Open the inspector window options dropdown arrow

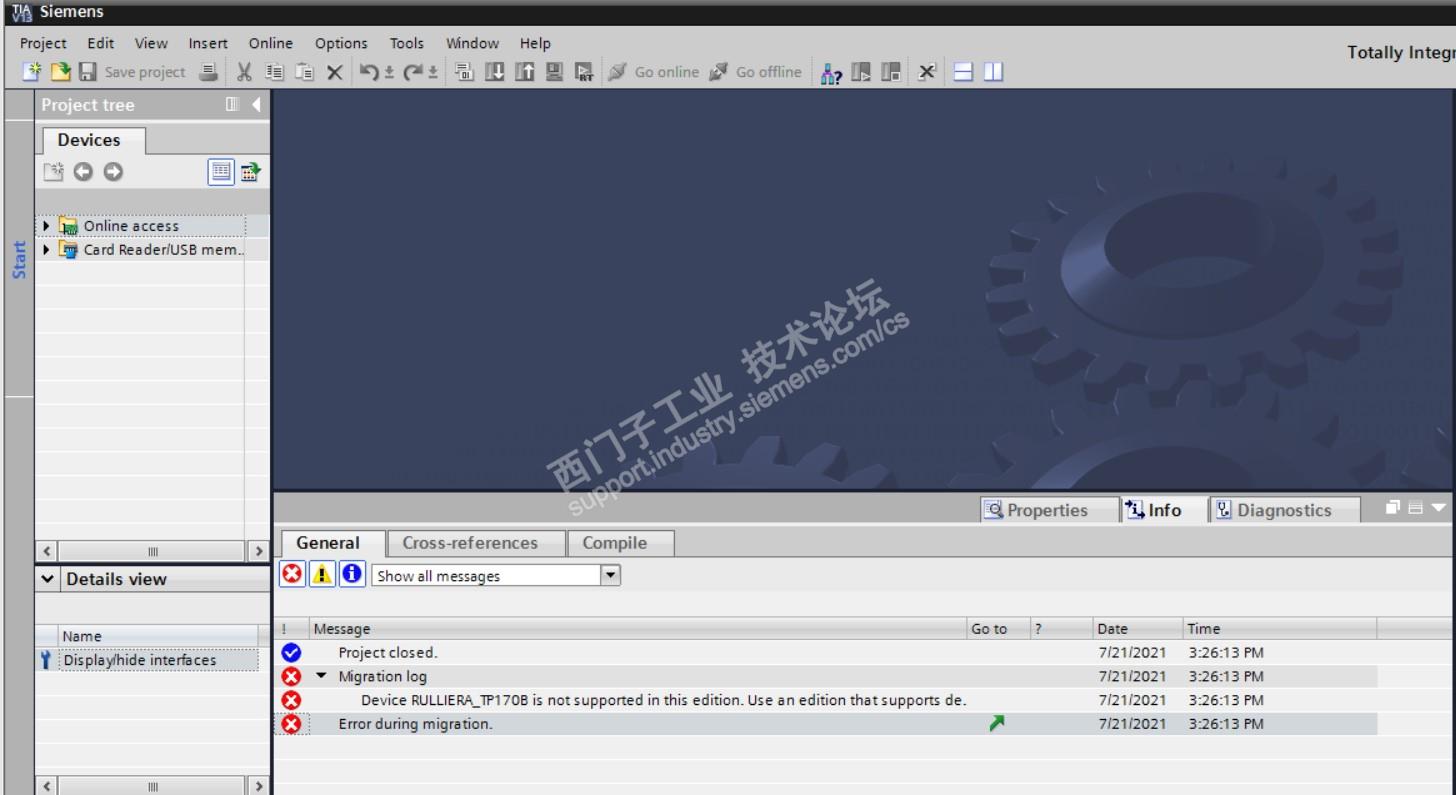point(1439,508)
